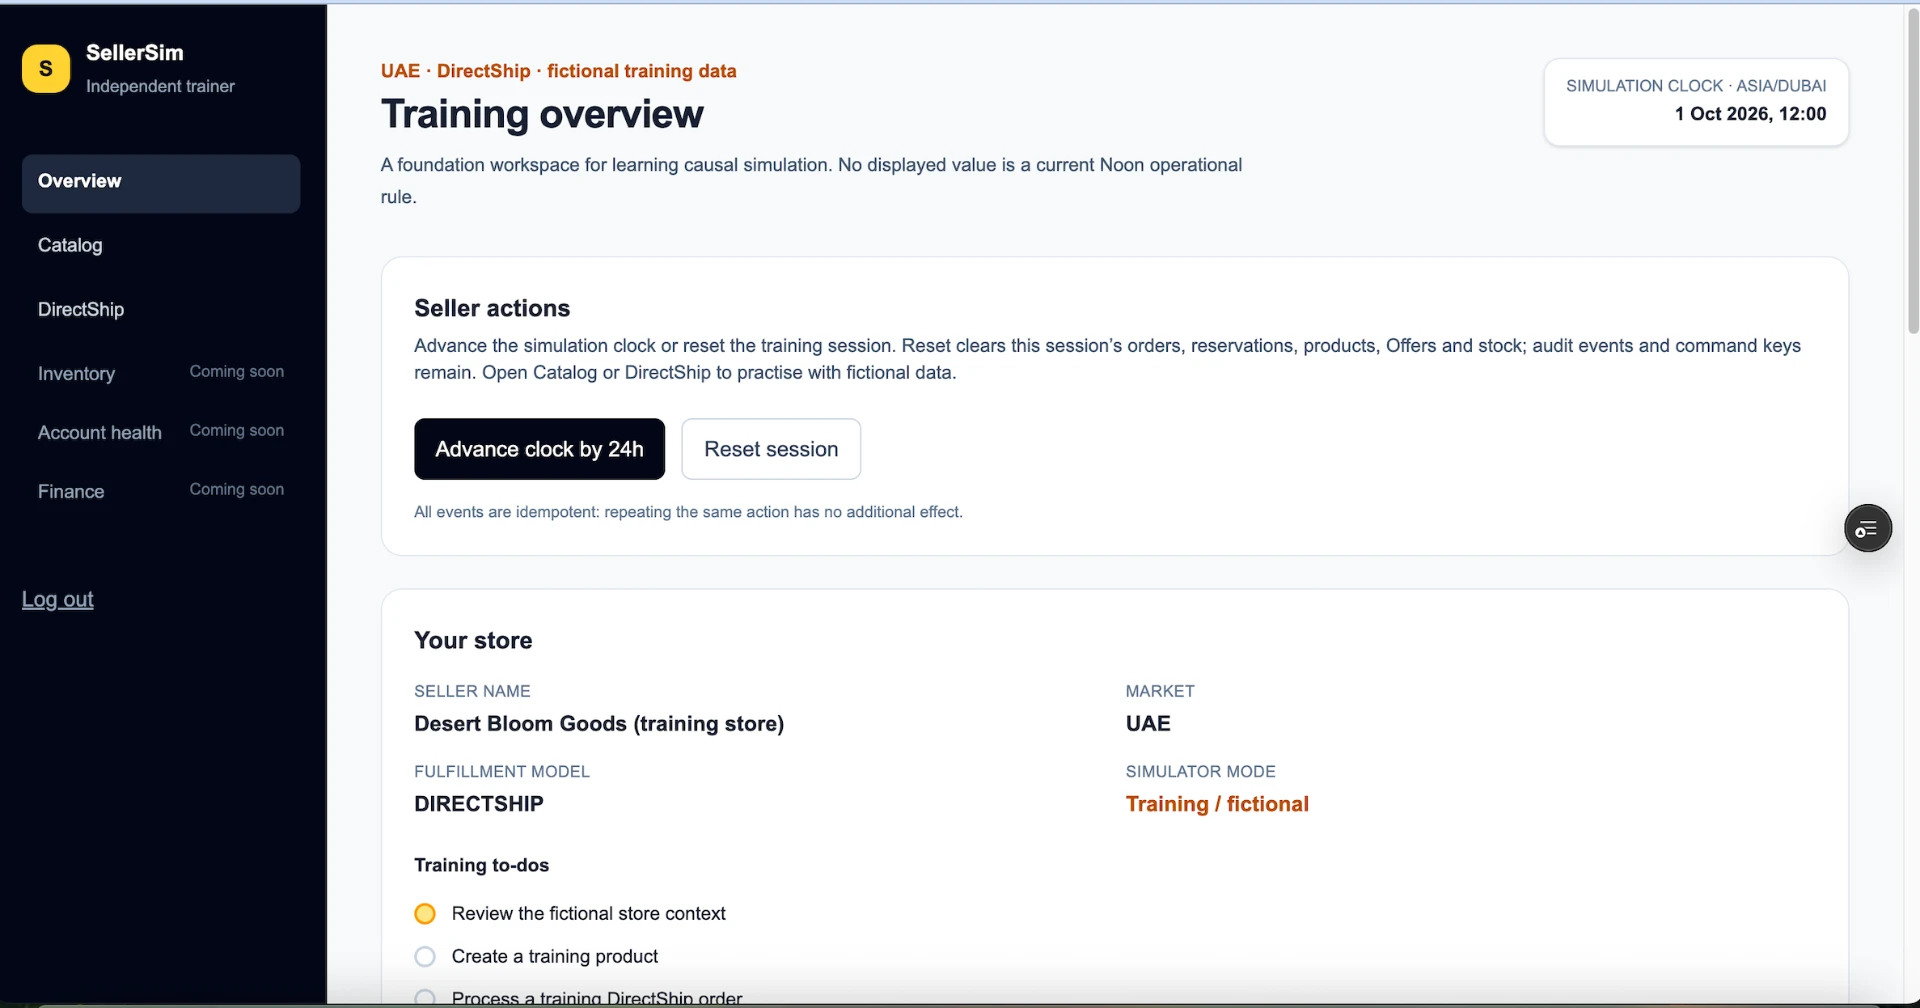Select Inventory in the sidebar
Screen dimensions: 1920x1008
[x=76, y=373]
